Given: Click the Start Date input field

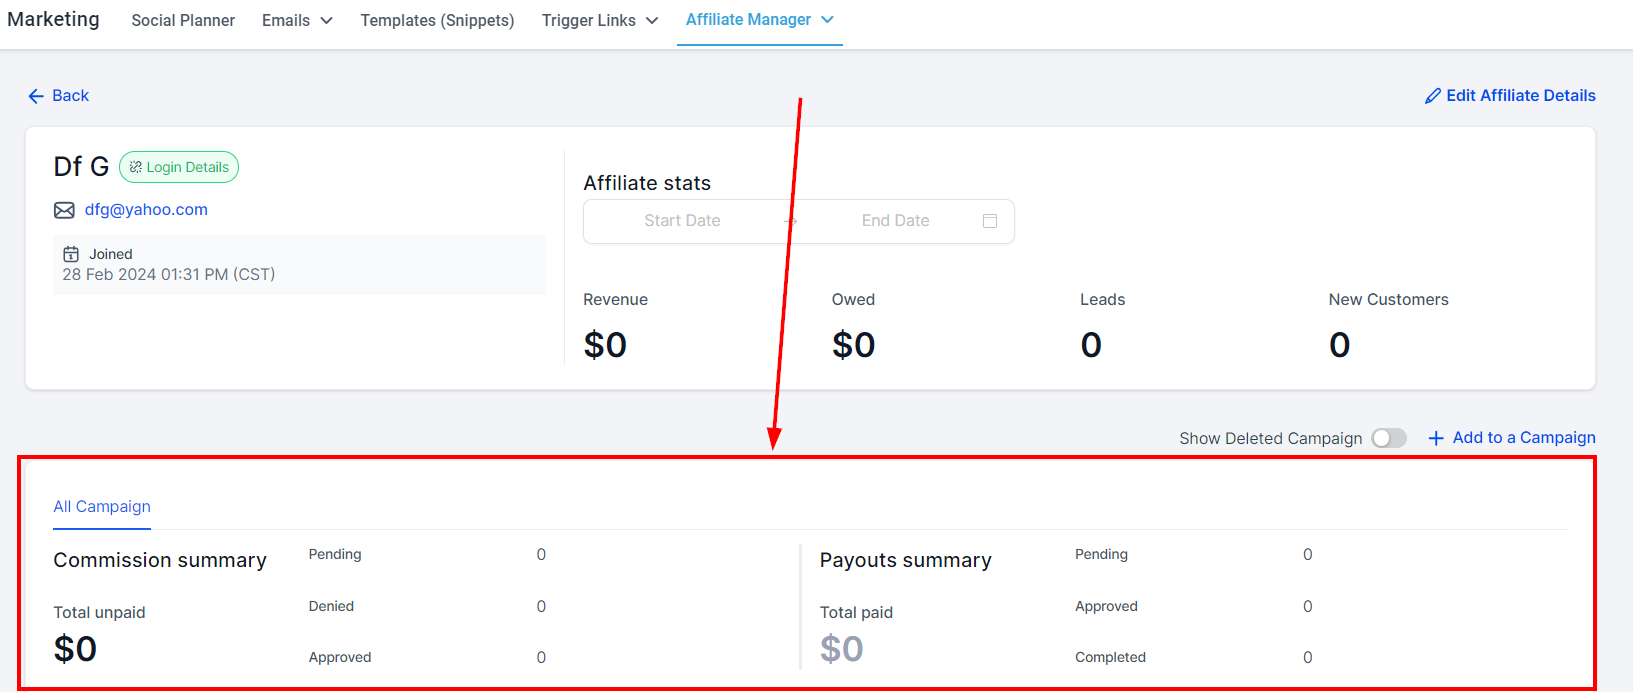Looking at the screenshot, I should (683, 221).
